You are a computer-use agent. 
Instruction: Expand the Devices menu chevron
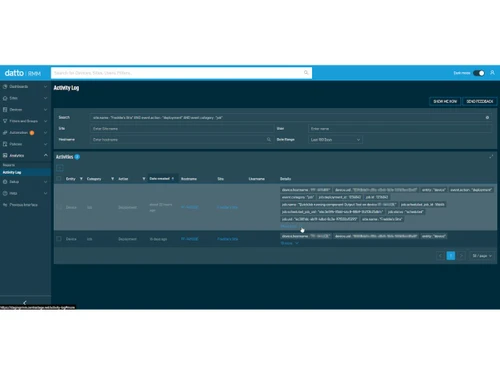coord(45,110)
